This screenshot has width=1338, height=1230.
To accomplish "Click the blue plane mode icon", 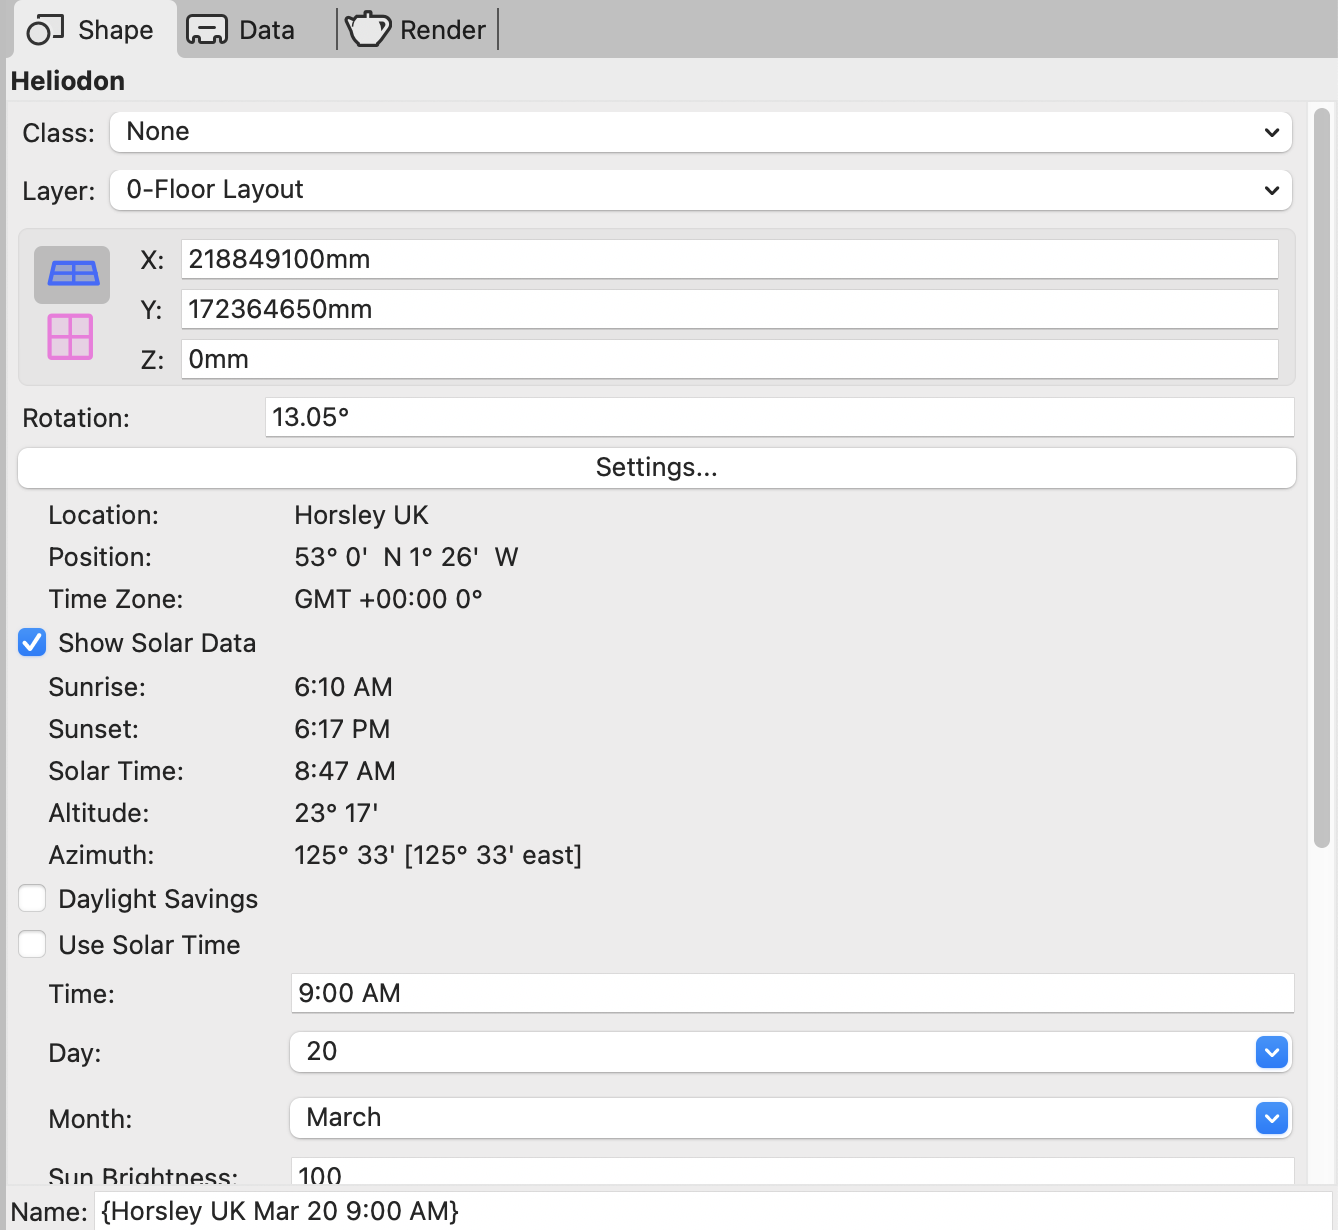I will pyautogui.click(x=72, y=275).
